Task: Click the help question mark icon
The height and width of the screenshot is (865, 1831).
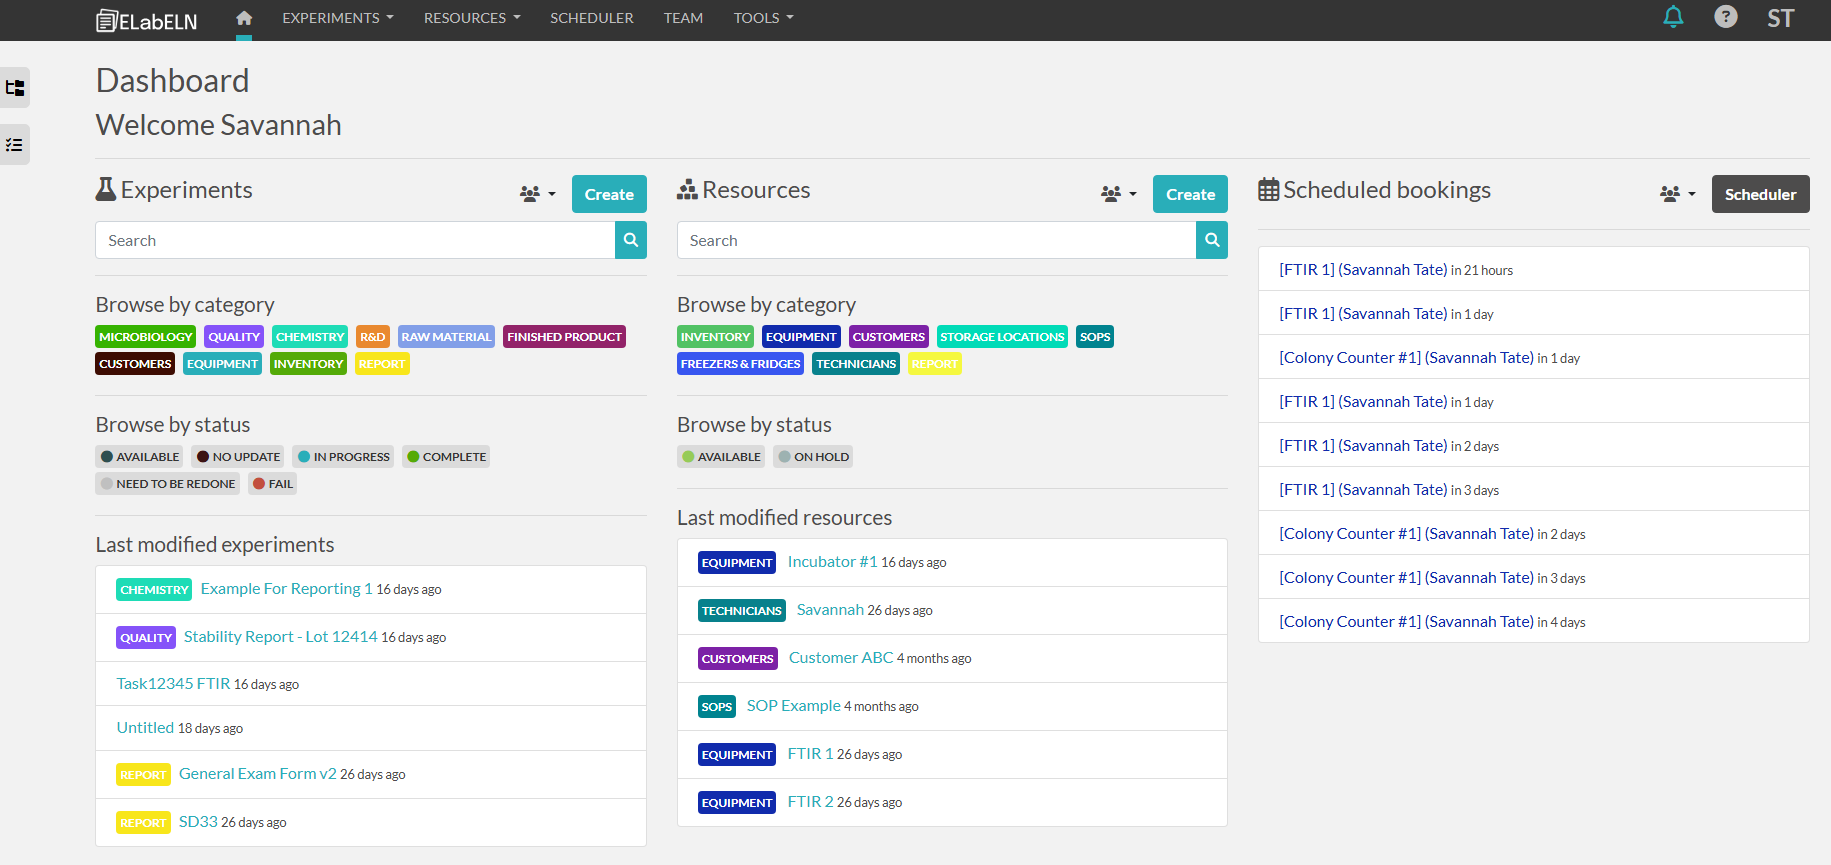Action: pos(1725,17)
